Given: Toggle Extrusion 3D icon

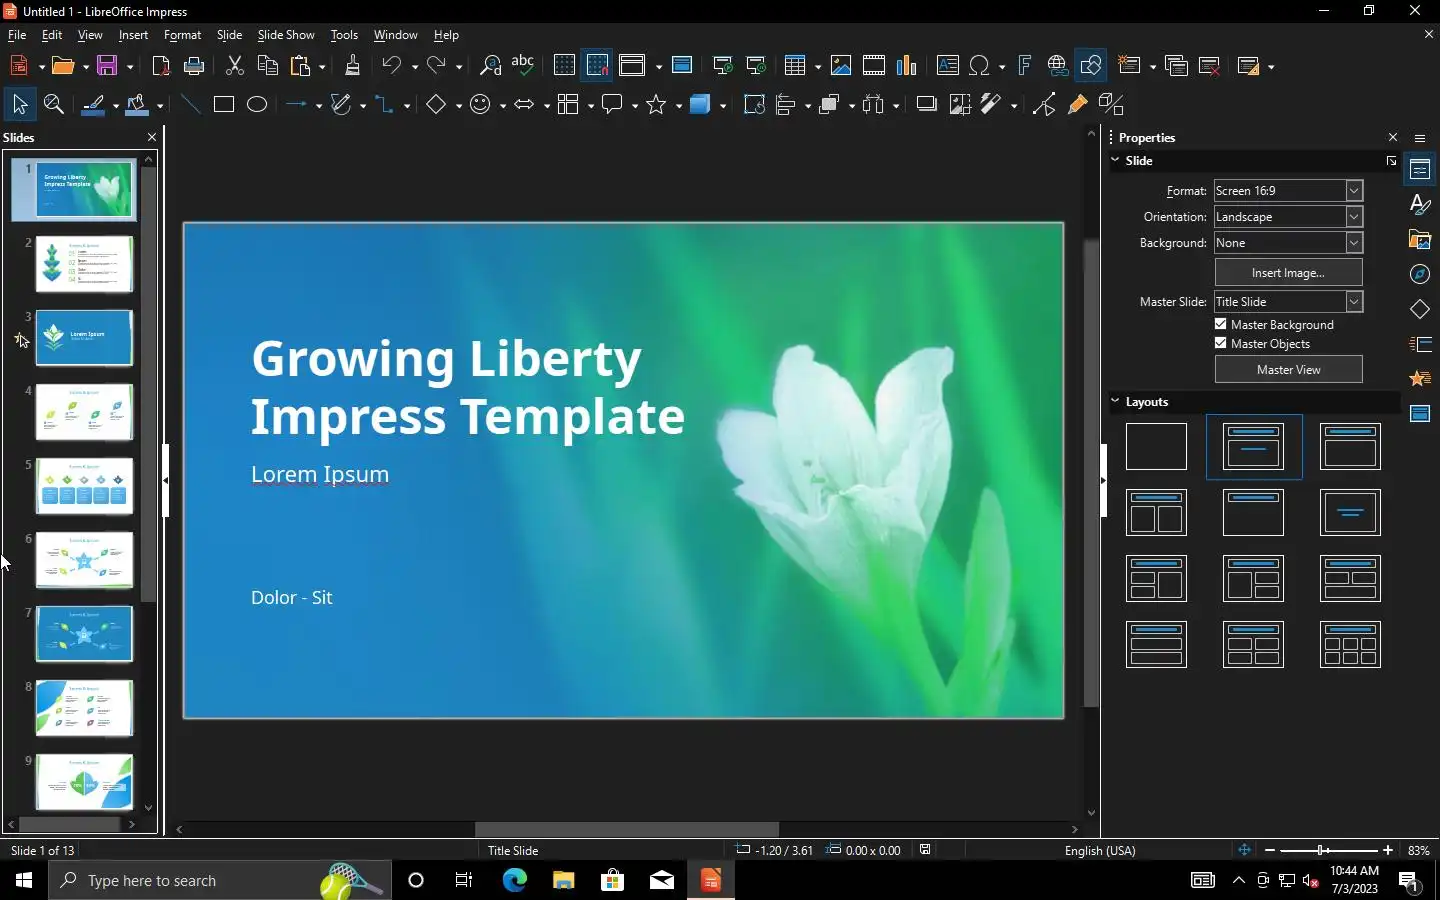Looking at the screenshot, I should (1111, 104).
